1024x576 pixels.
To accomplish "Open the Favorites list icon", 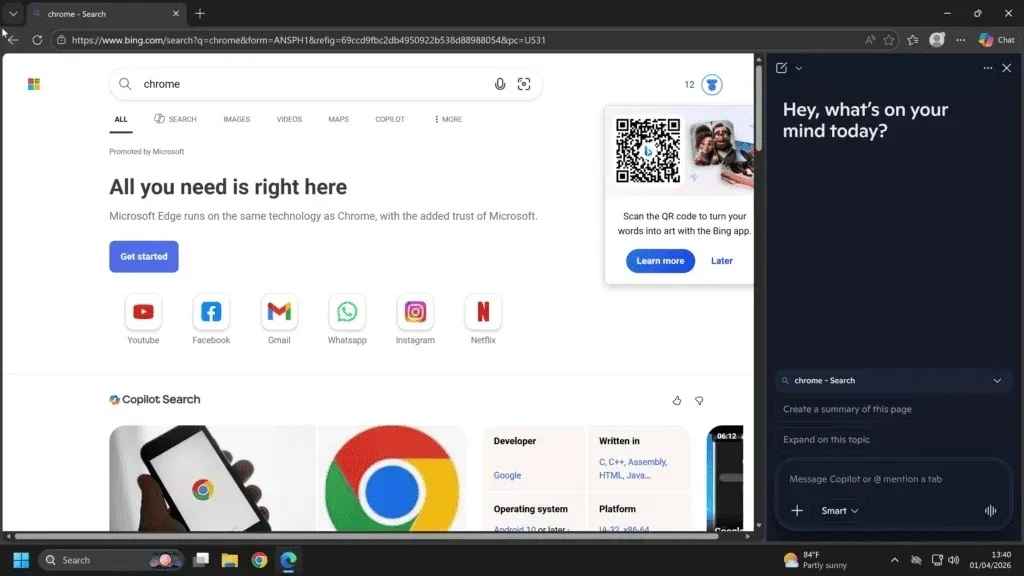I will pos(913,40).
